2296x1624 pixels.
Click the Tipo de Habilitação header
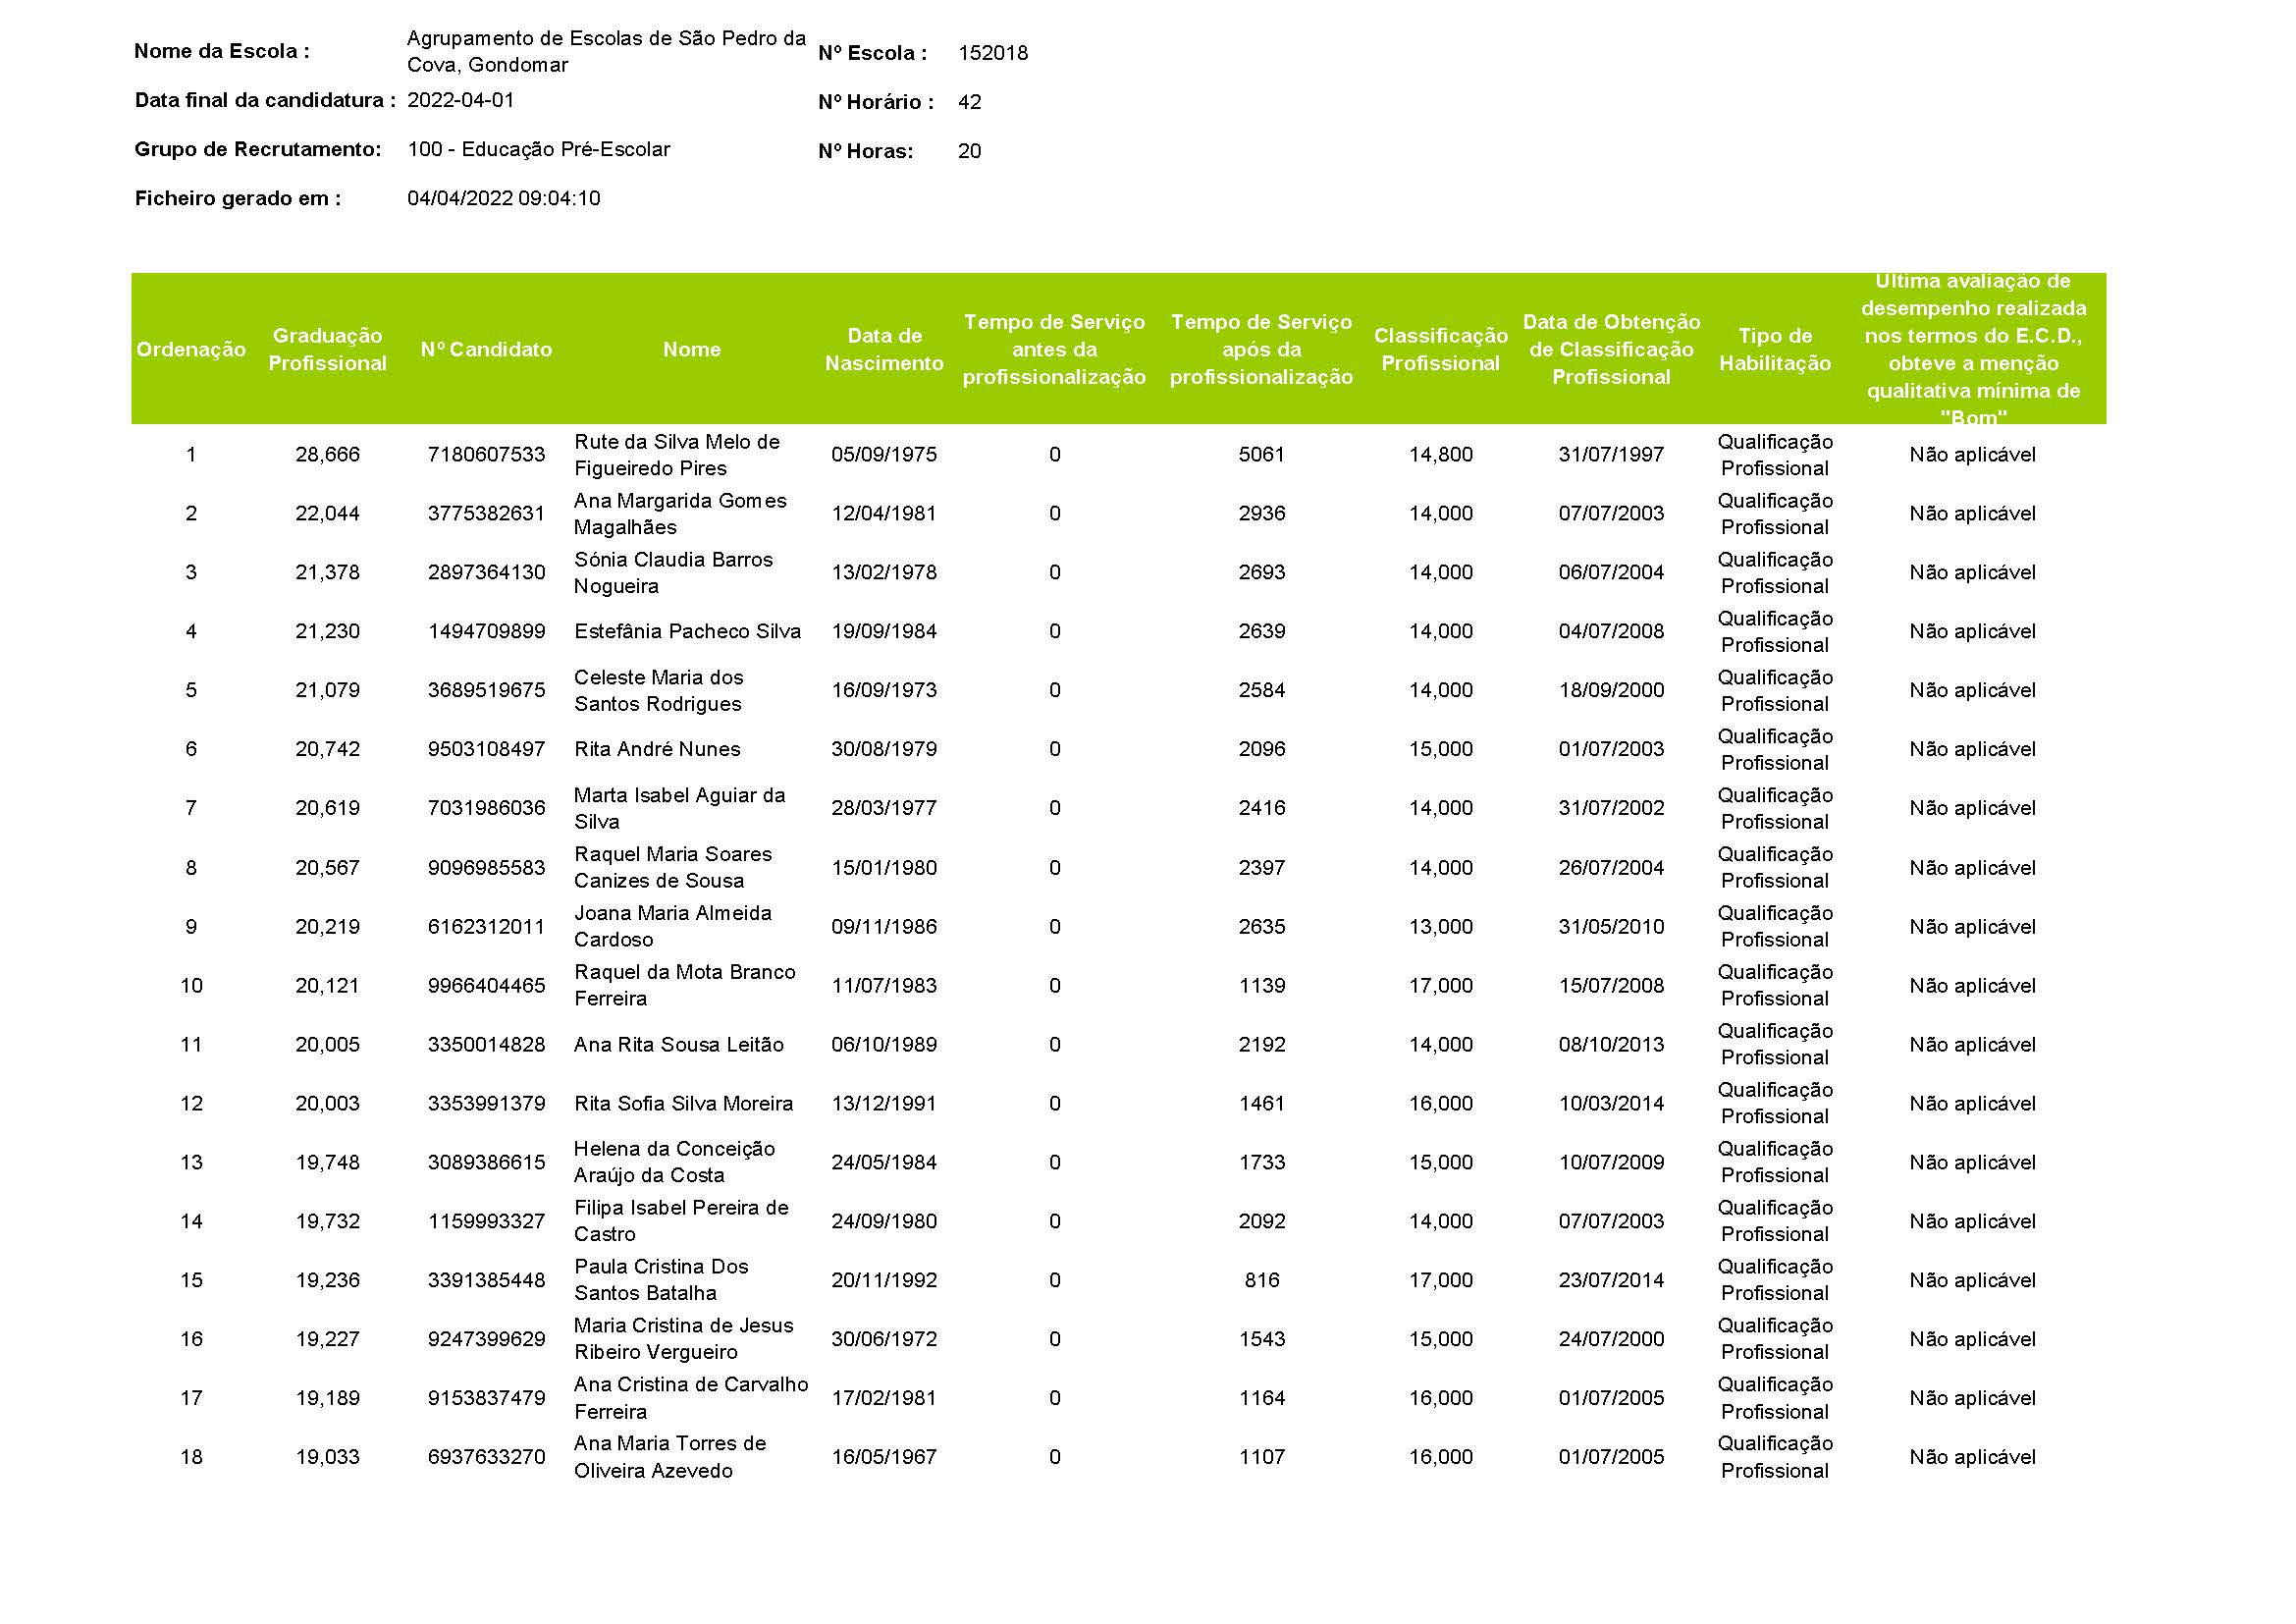(x=1774, y=349)
